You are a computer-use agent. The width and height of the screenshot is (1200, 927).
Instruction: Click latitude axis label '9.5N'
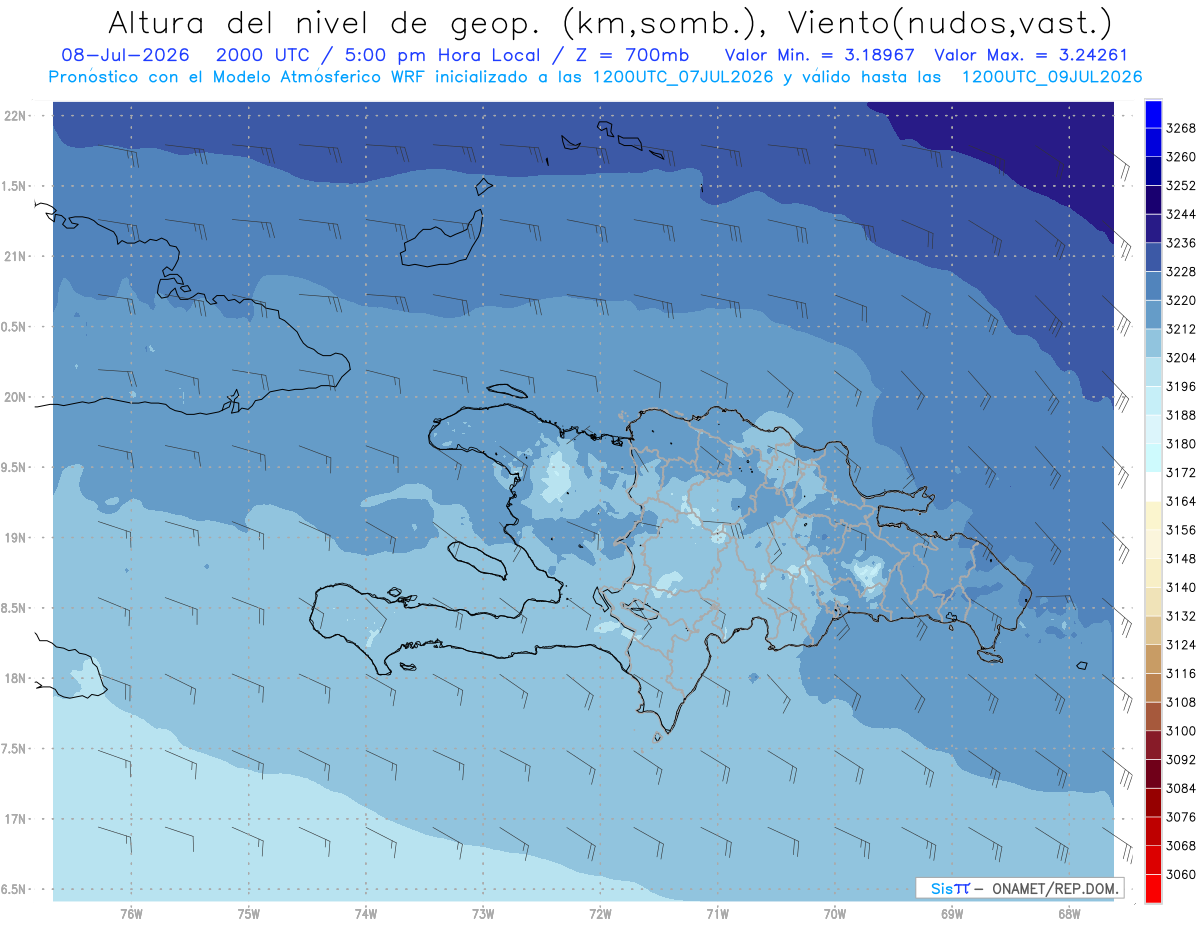click(15, 467)
